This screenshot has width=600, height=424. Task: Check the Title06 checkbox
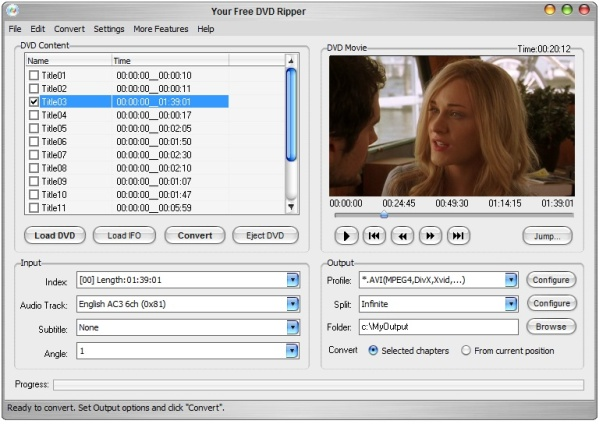[34, 141]
